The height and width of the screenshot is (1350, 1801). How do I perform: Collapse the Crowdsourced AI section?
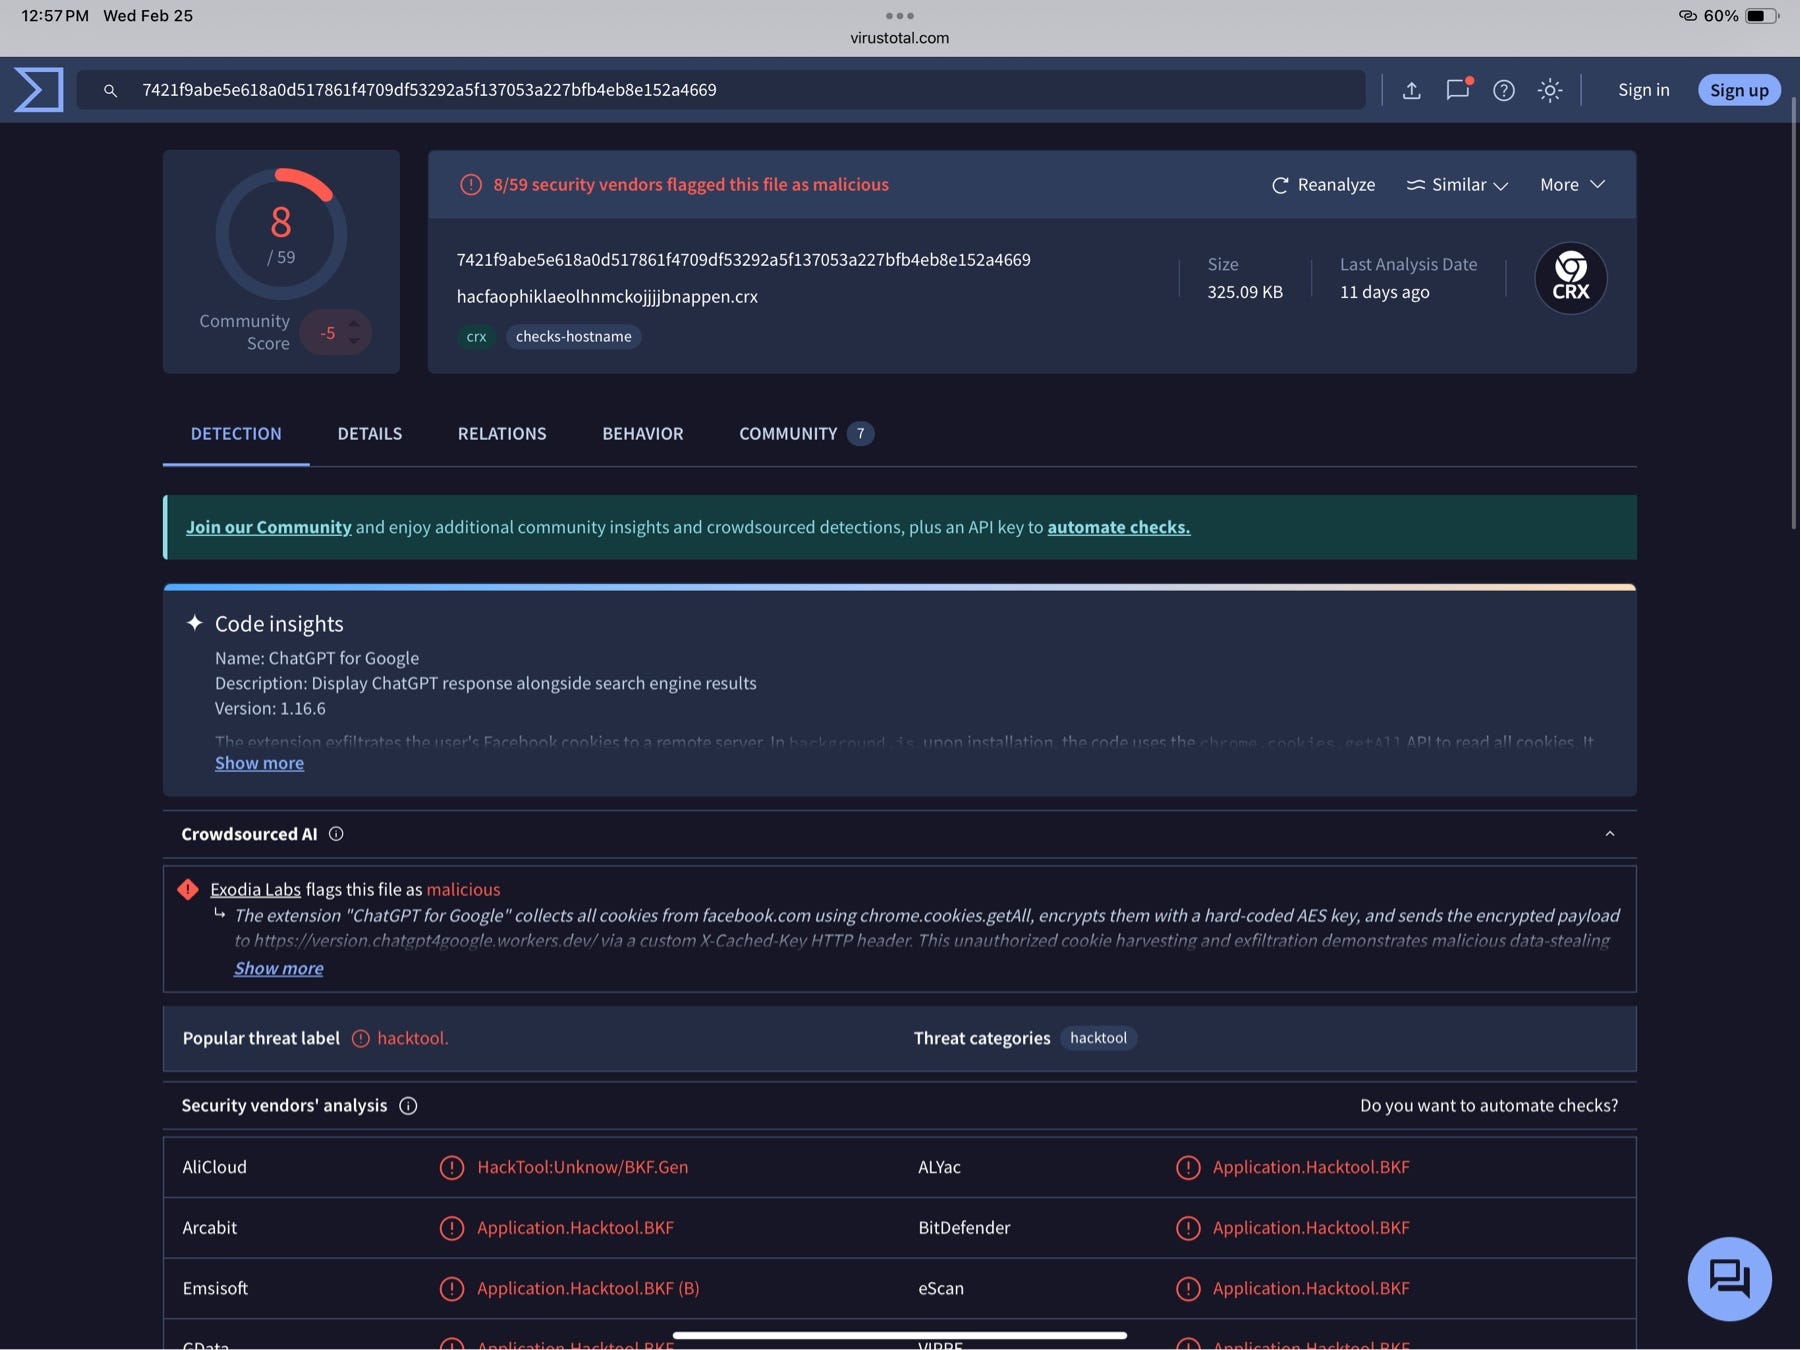(1609, 834)
